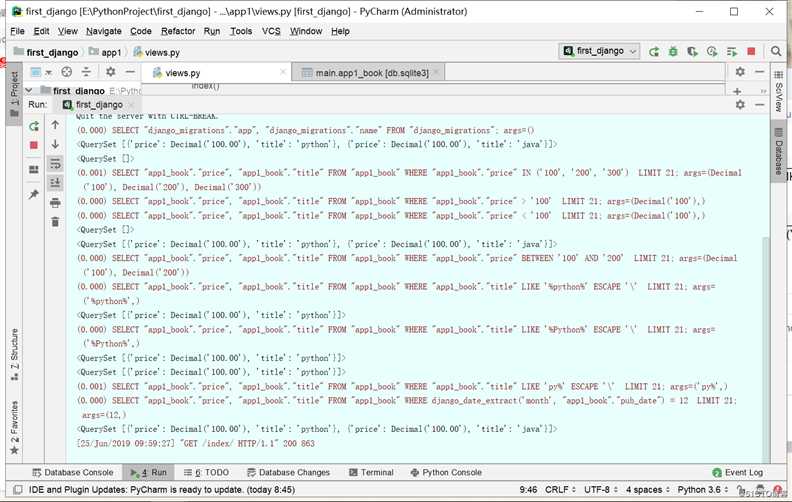Close the main.app1_book tab
Viewport: 792px width, 502px height.
(x=436, y=73)
